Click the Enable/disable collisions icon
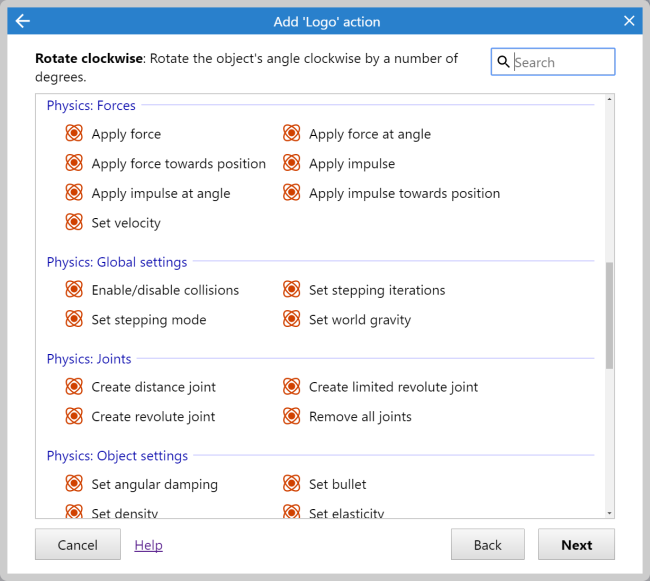Image resolution: width=650 pixels, height=581 pixels. [x=74, y=290]
